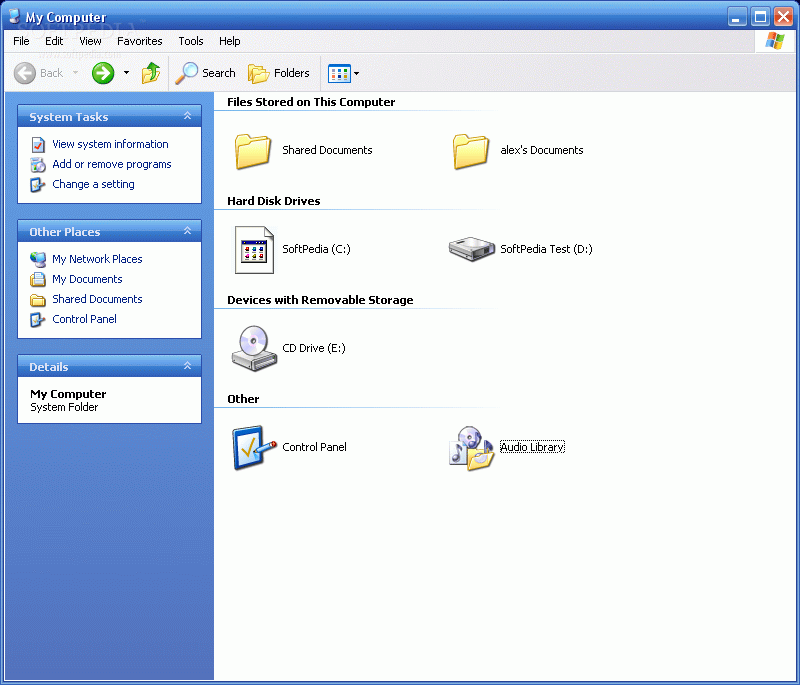
Task: Close the My Computer window
Action: 783,17
